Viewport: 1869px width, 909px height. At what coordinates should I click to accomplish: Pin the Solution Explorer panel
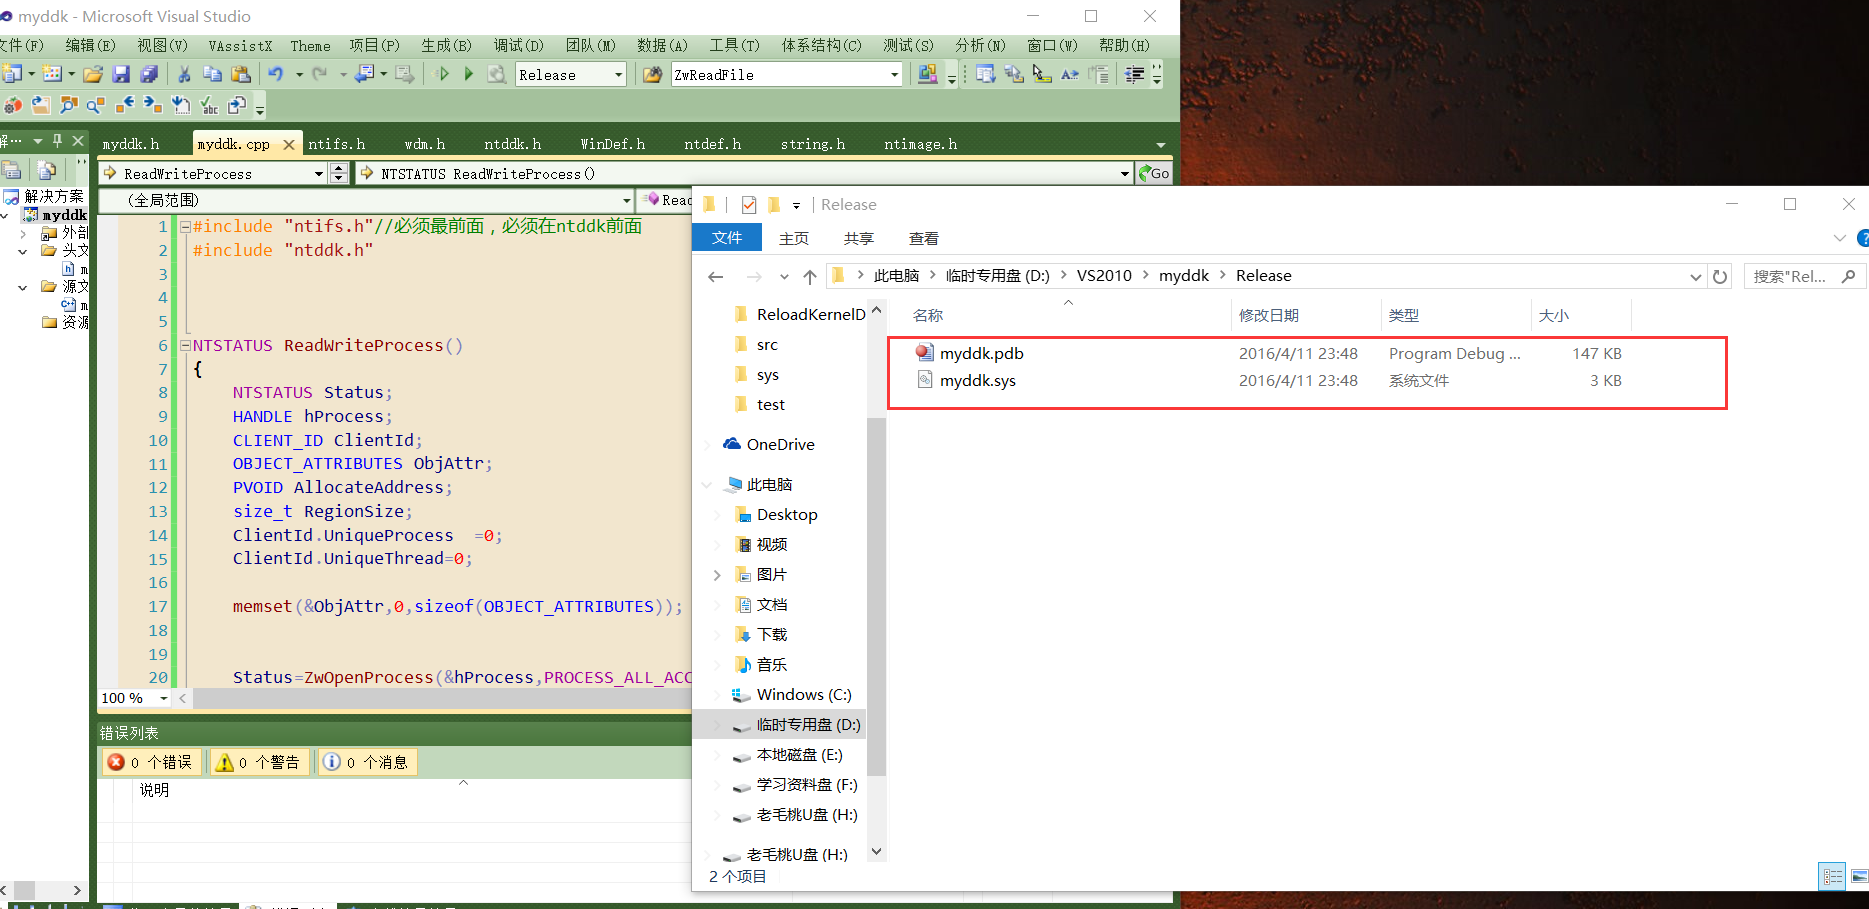pos(57,141)
